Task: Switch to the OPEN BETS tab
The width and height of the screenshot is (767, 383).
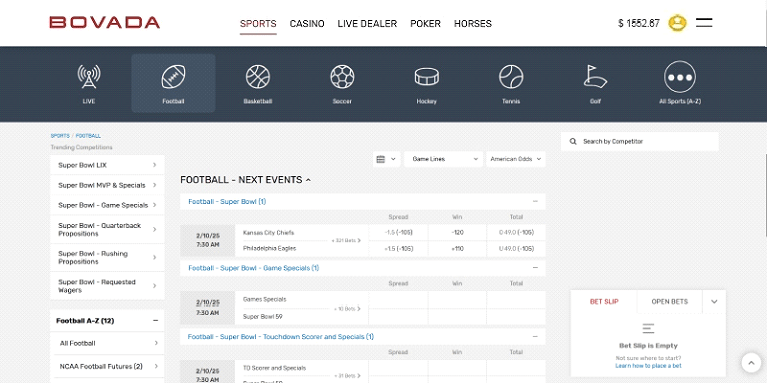Action: pos(669,302)
